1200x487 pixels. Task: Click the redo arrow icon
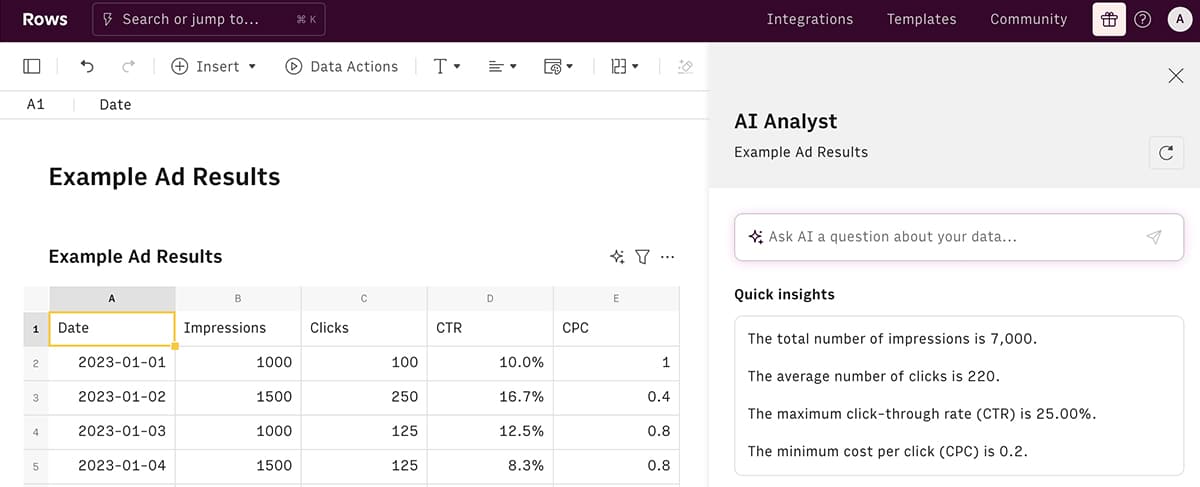[x=128, y=66]
